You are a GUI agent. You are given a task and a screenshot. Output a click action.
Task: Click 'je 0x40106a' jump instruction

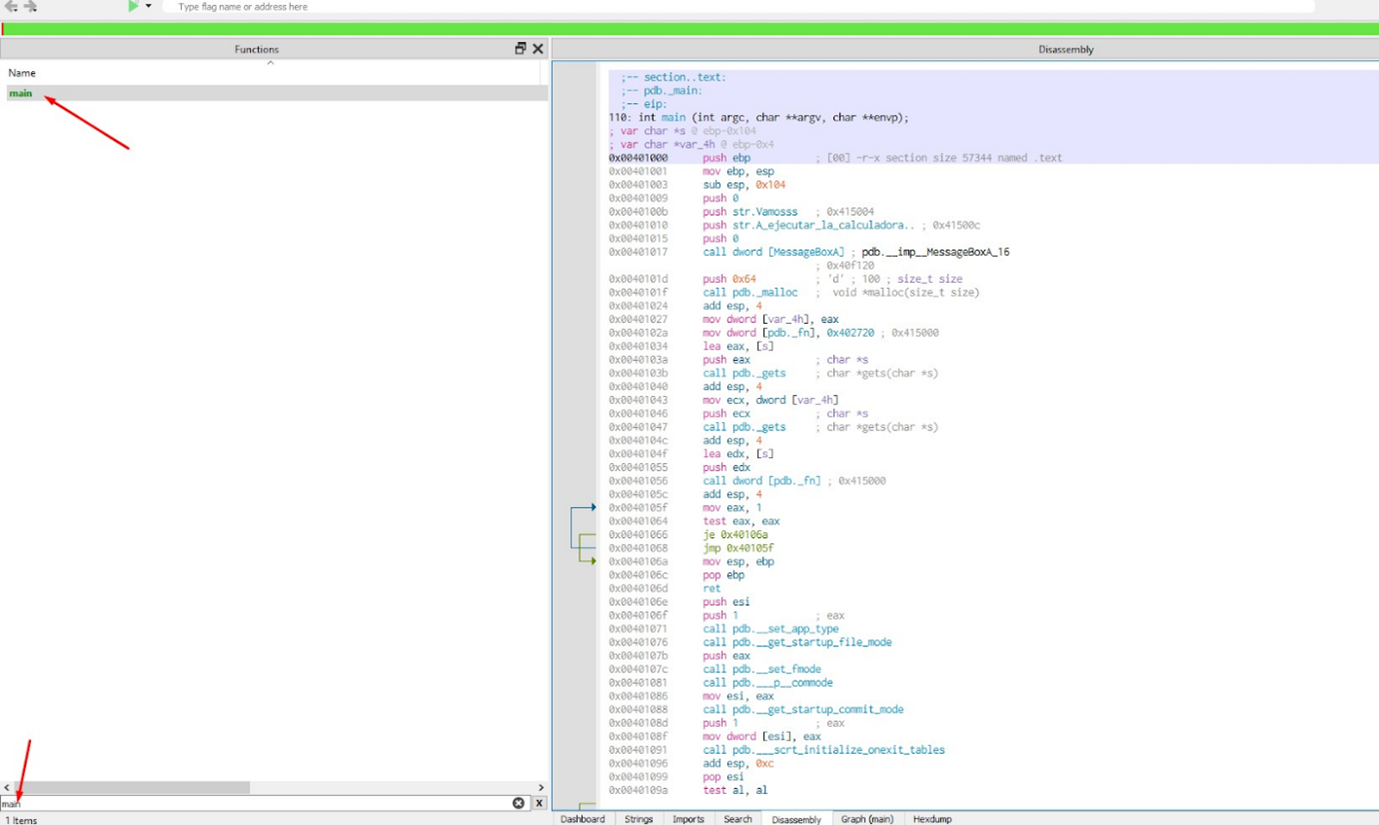click(x=735, y=535)
